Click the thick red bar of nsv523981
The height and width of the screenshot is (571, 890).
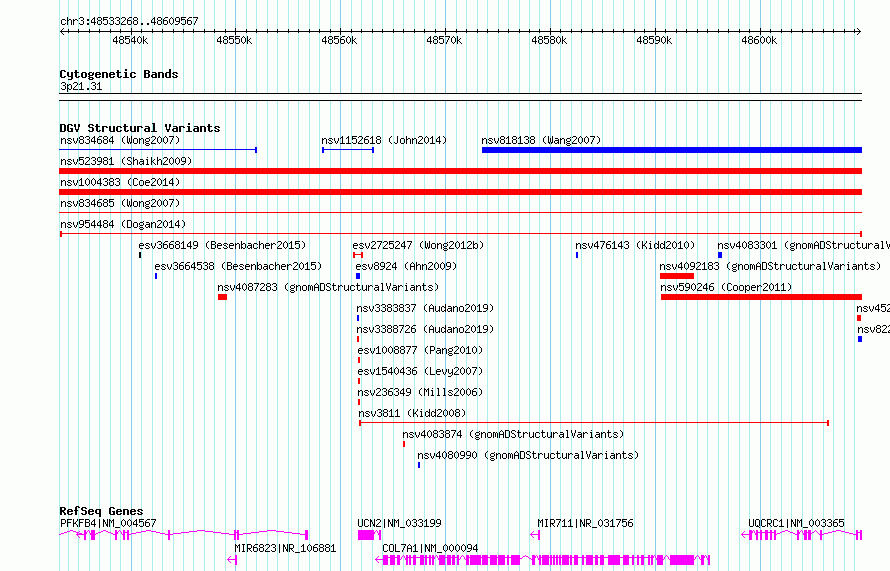coord(460,171)
